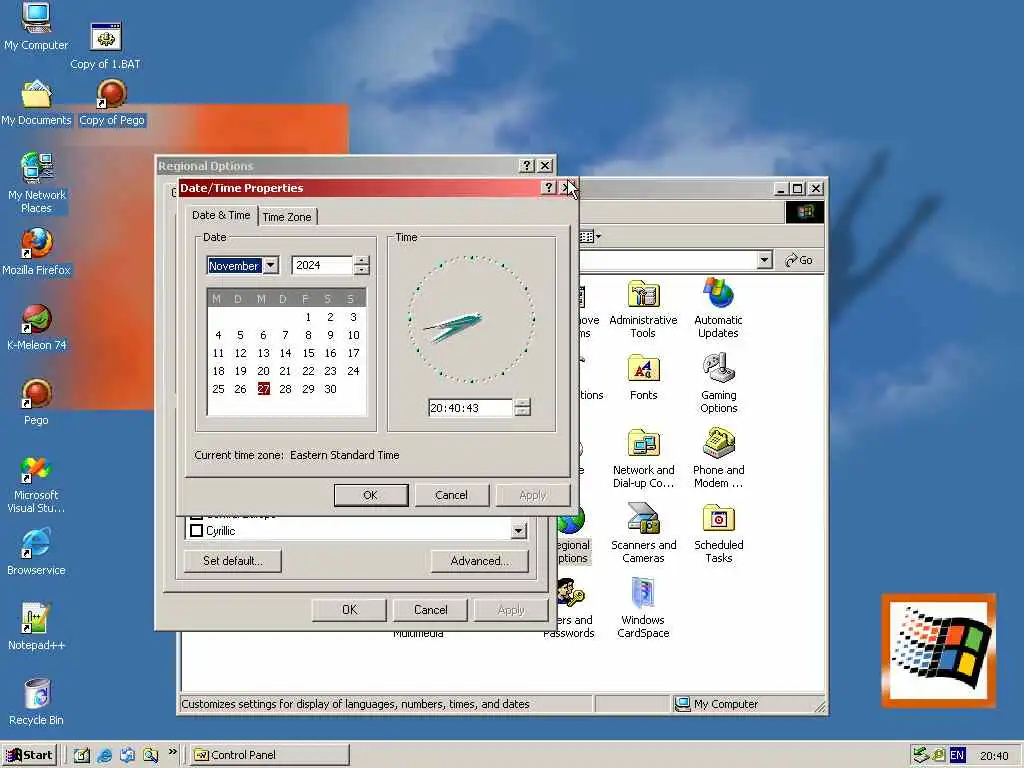Toggle the Cyrillic language checkbox
1024x768 pixels.
[x=195, y=530]
